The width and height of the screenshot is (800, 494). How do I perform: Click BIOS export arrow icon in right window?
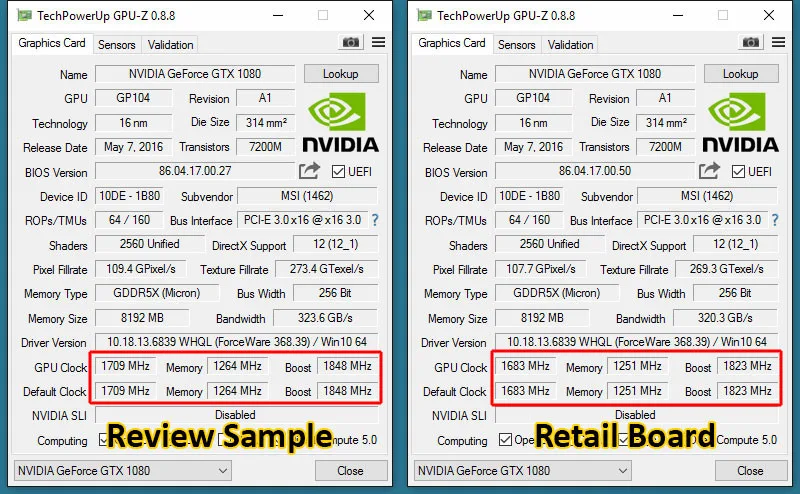pos(709,170)
